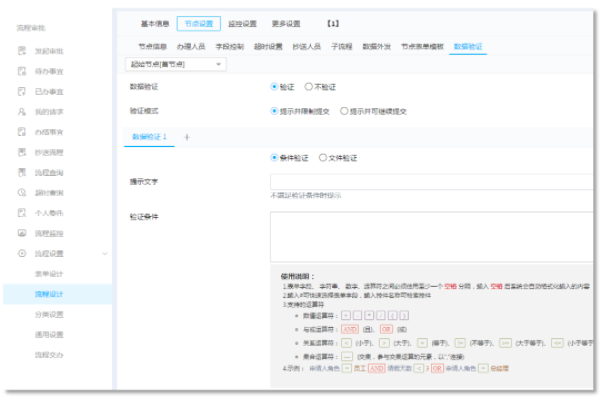
Task: Open the 节点表单模板 sub-tab
Action: (422, 46)
